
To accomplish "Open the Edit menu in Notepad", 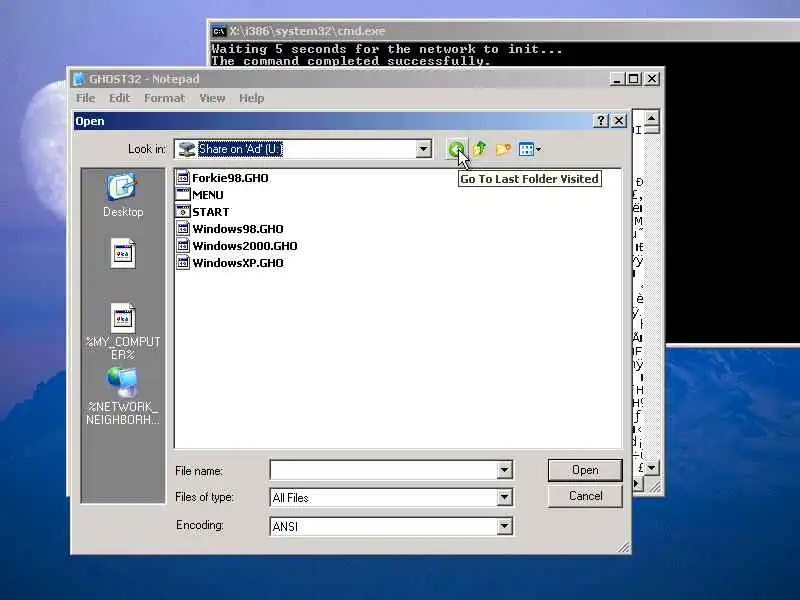I will [120, 98].
